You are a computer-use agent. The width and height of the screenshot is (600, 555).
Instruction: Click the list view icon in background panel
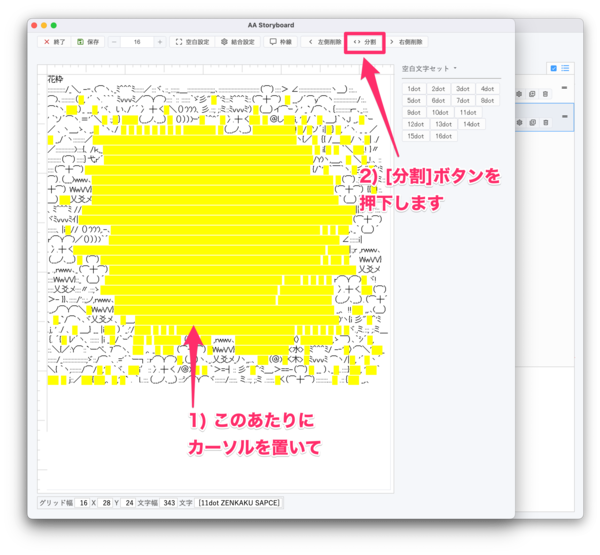tap(565, 68)
